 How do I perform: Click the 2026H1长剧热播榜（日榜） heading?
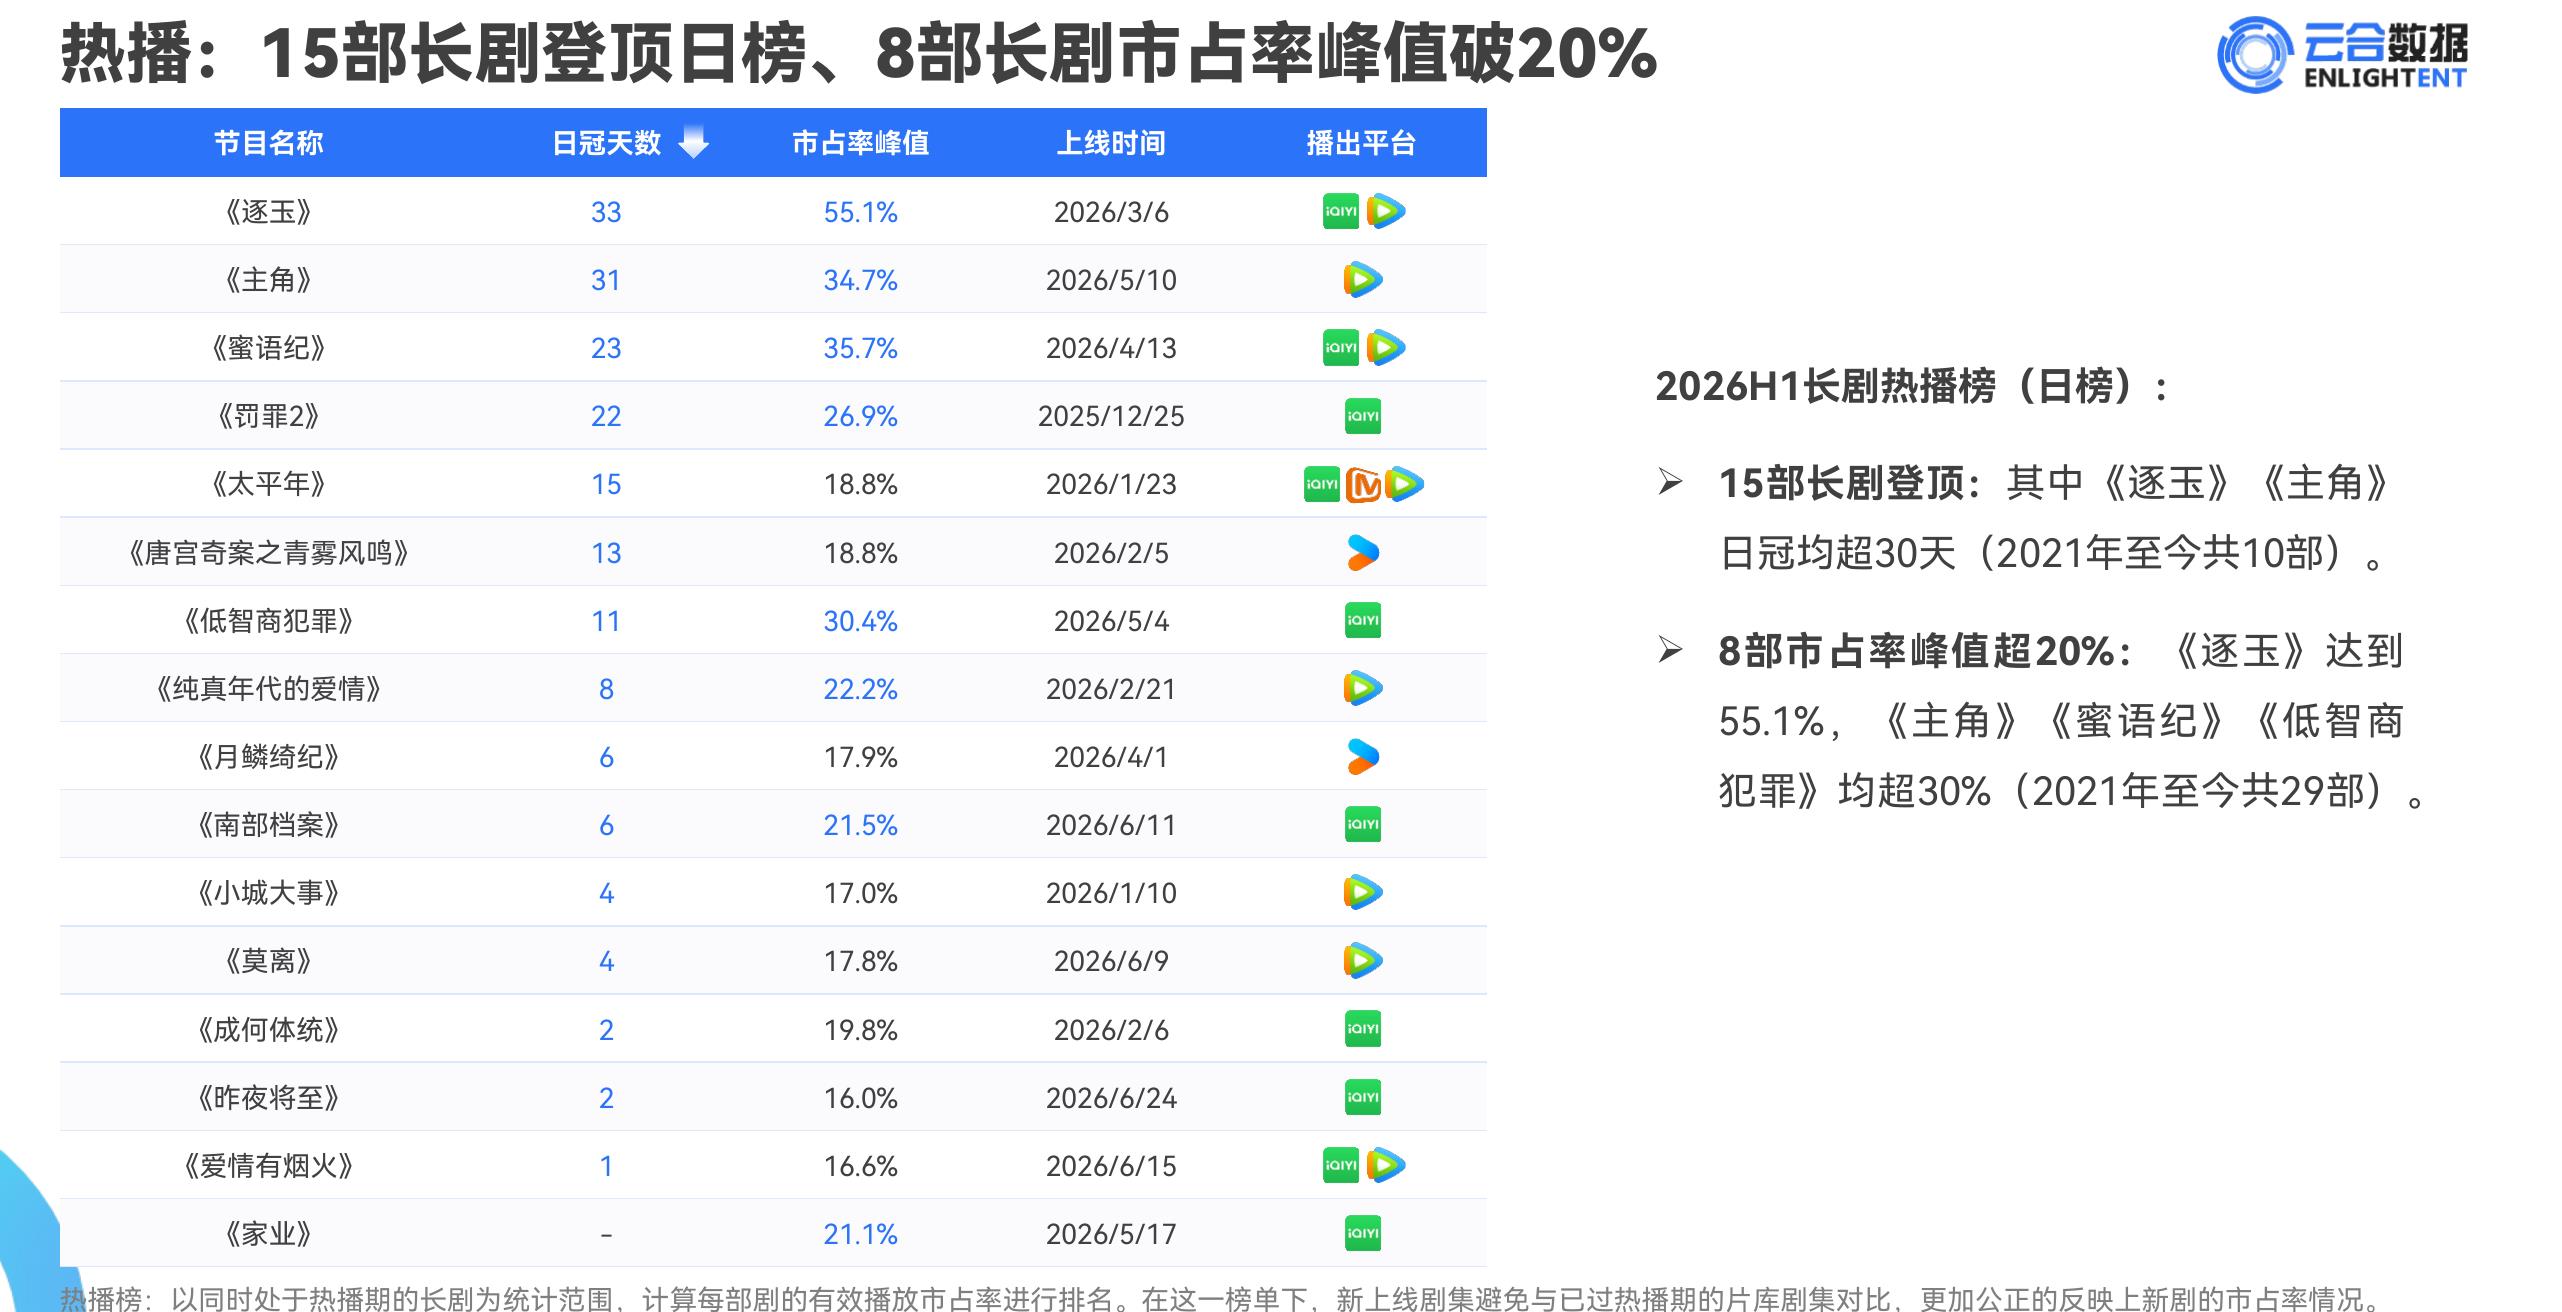1911,386
